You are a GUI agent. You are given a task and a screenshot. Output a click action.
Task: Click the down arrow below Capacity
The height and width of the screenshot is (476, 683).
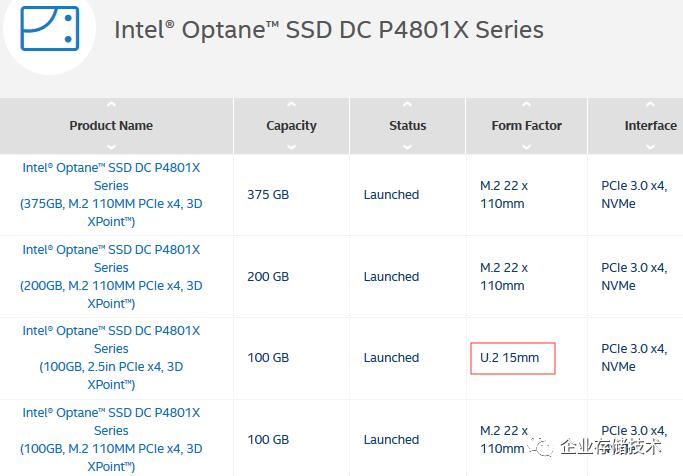(291, 146)
